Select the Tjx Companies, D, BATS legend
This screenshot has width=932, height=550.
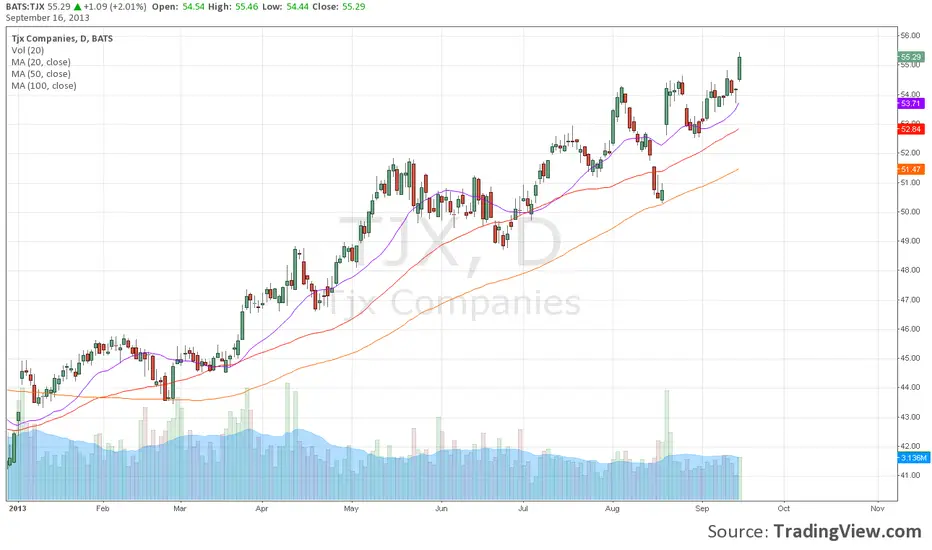[62, 39]
